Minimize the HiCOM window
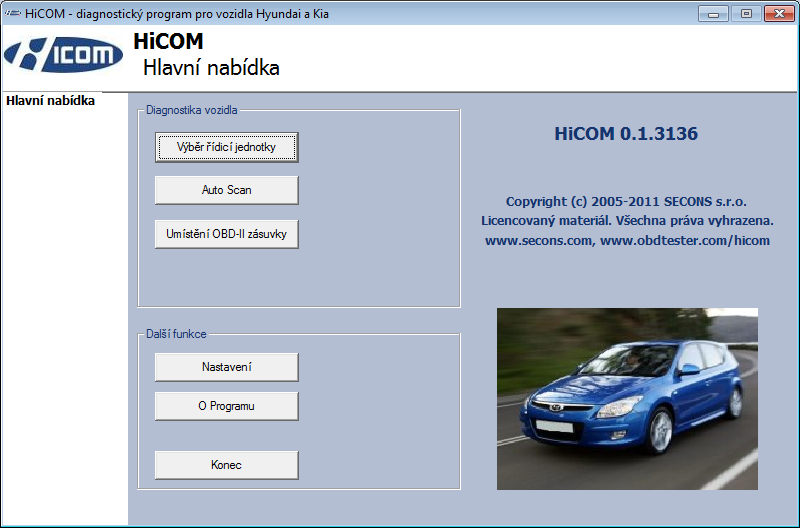 713,14
